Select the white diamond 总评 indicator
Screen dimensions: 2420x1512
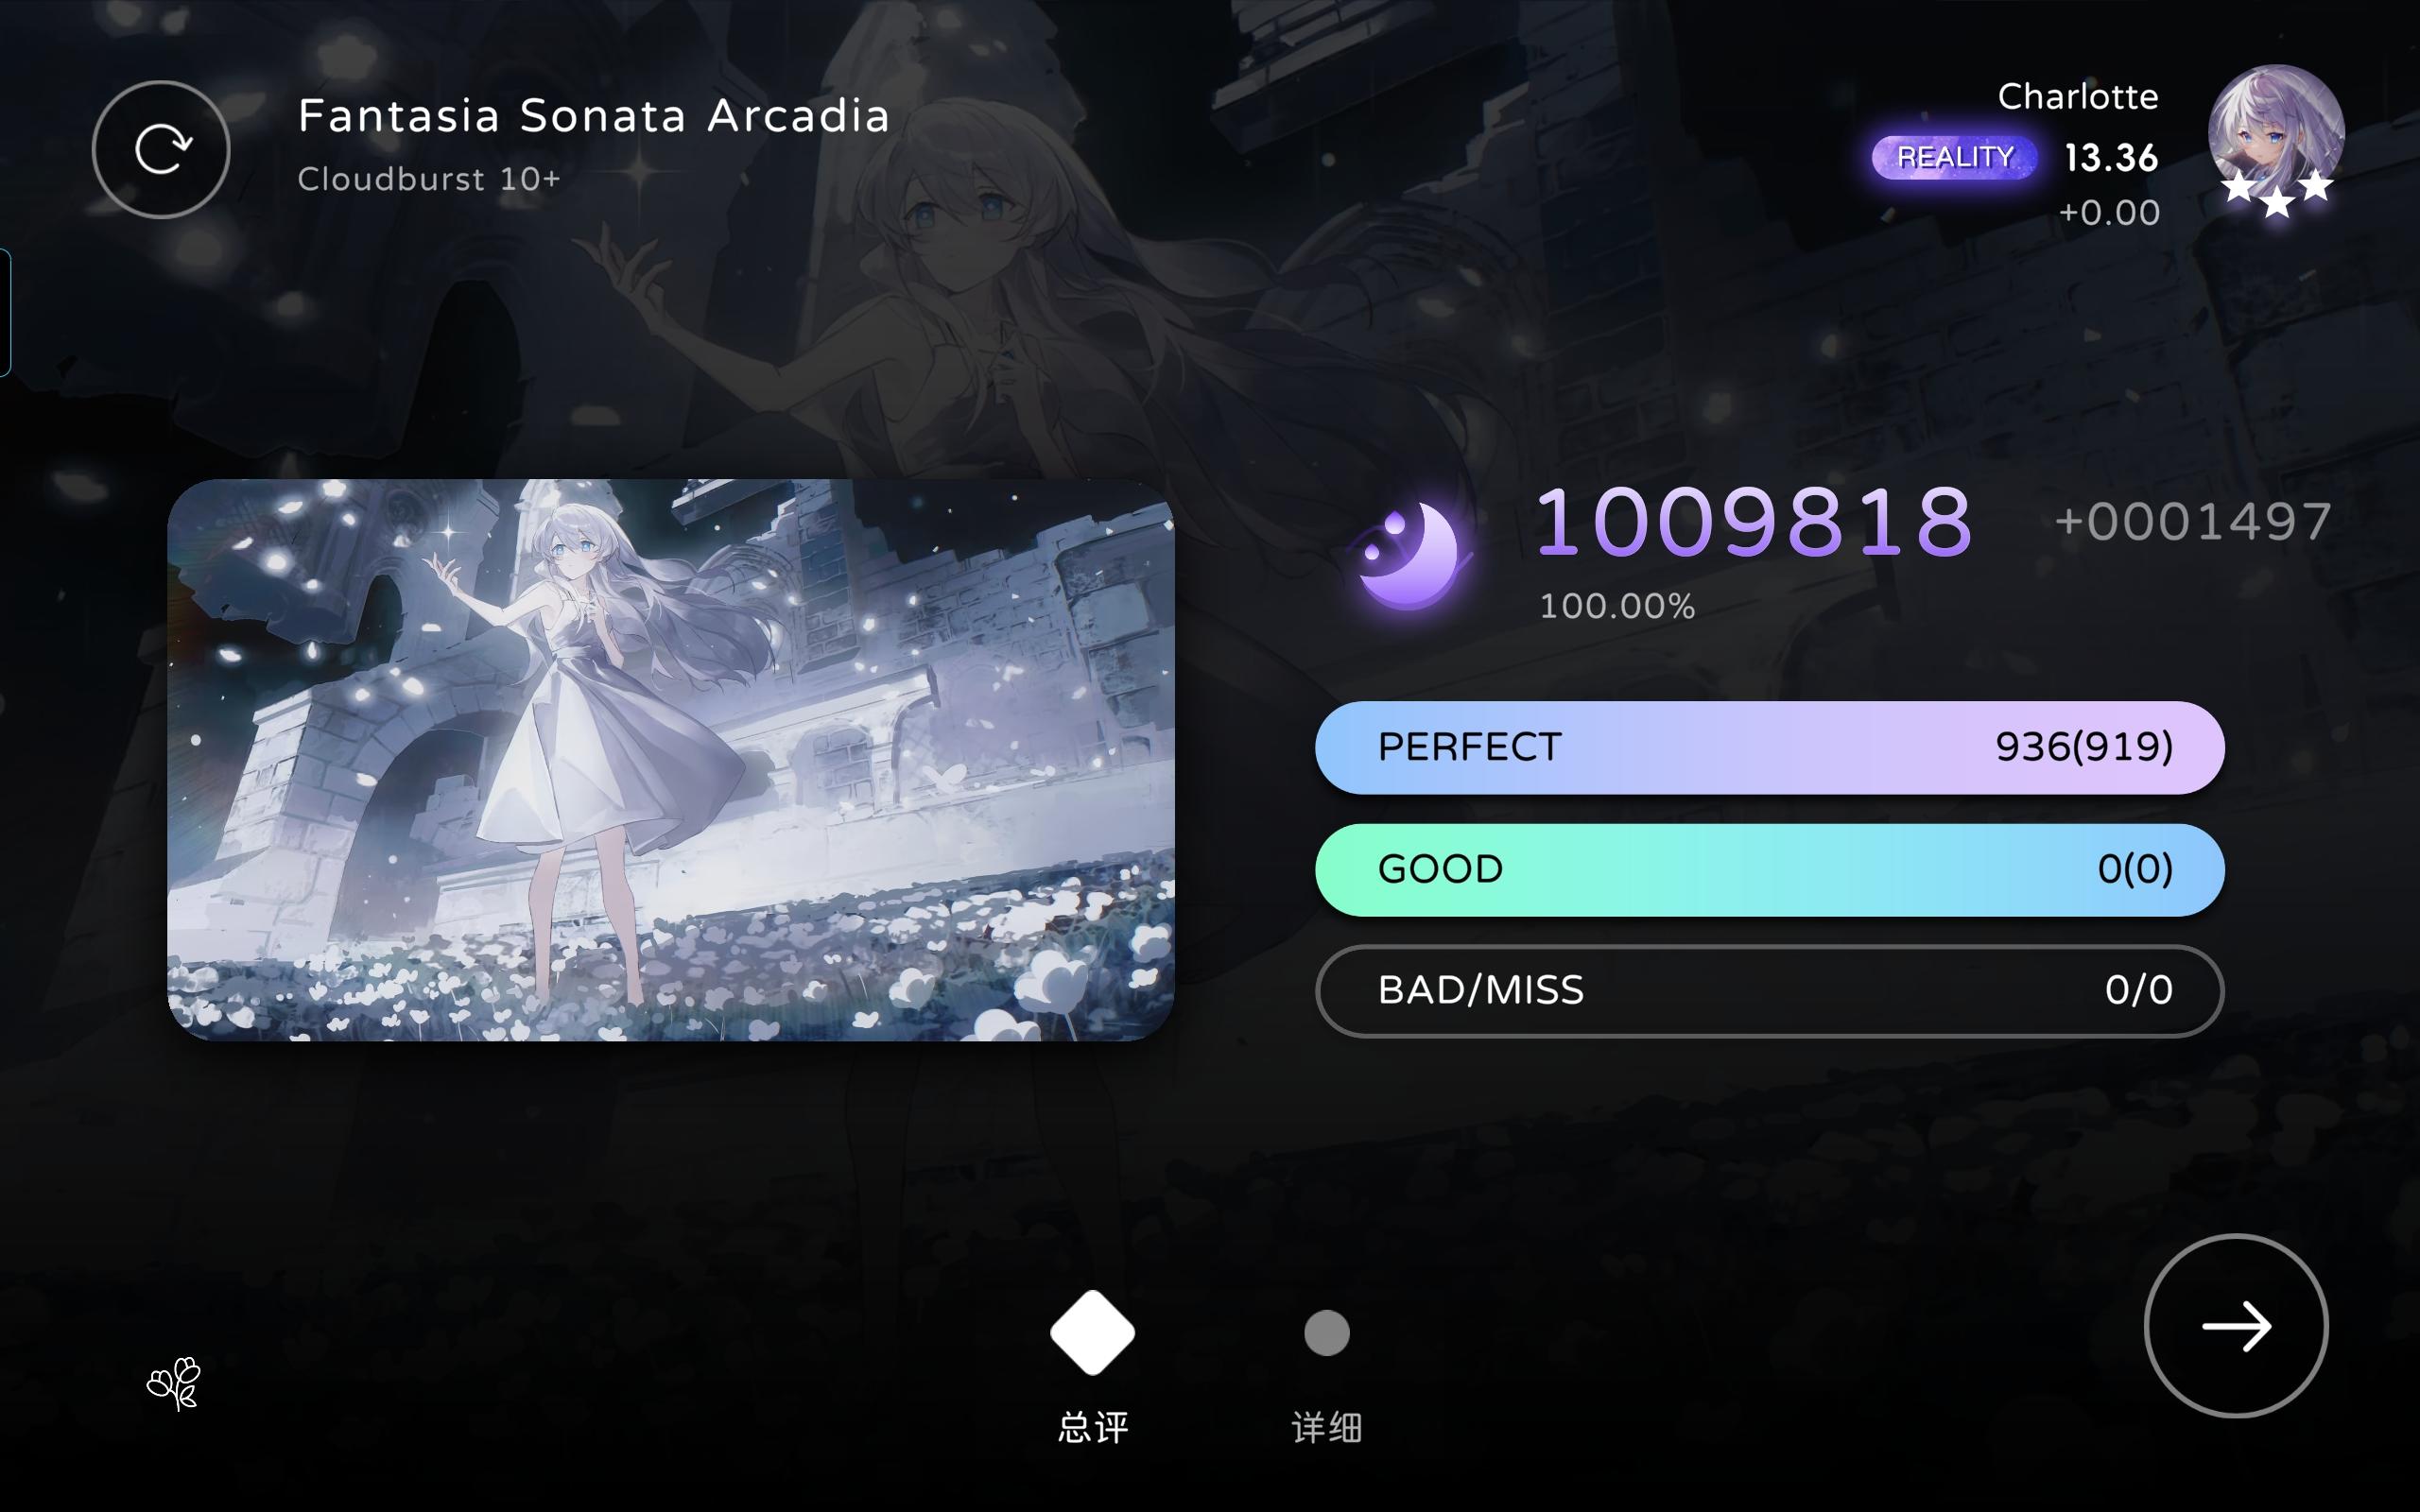pos(1092,1333)
